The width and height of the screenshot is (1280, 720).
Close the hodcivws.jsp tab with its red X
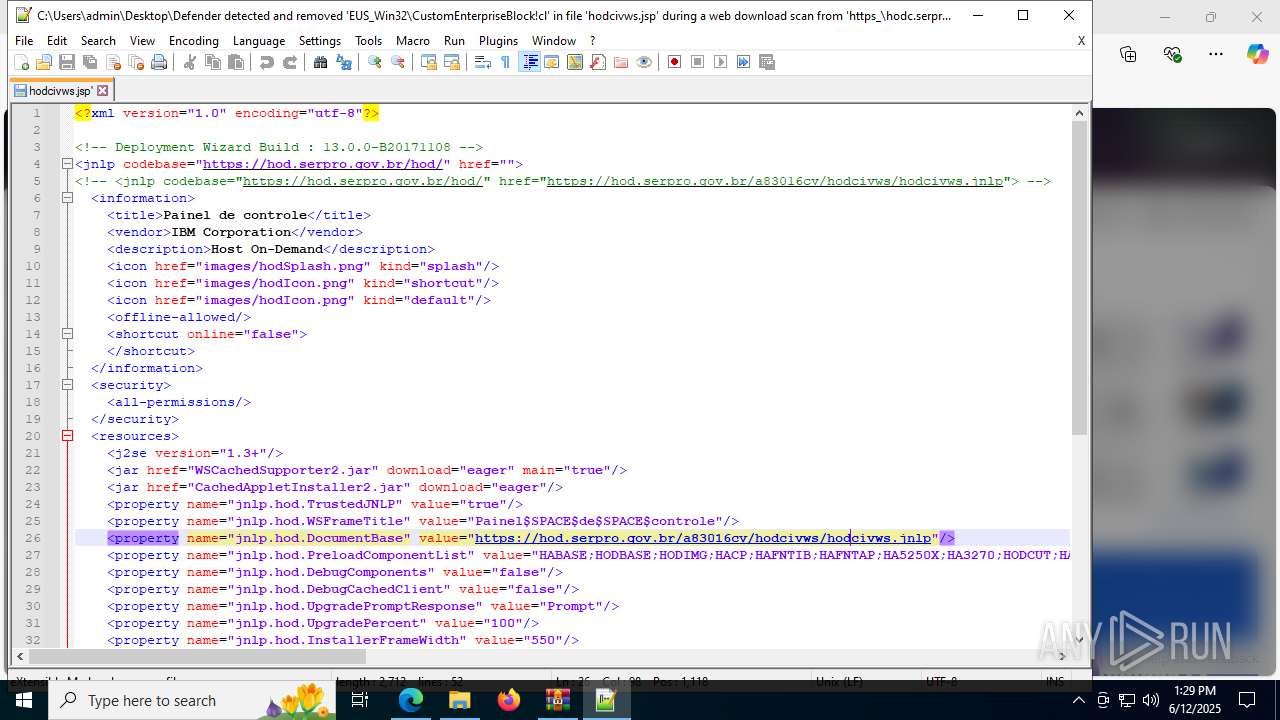(x=102, y=91)
